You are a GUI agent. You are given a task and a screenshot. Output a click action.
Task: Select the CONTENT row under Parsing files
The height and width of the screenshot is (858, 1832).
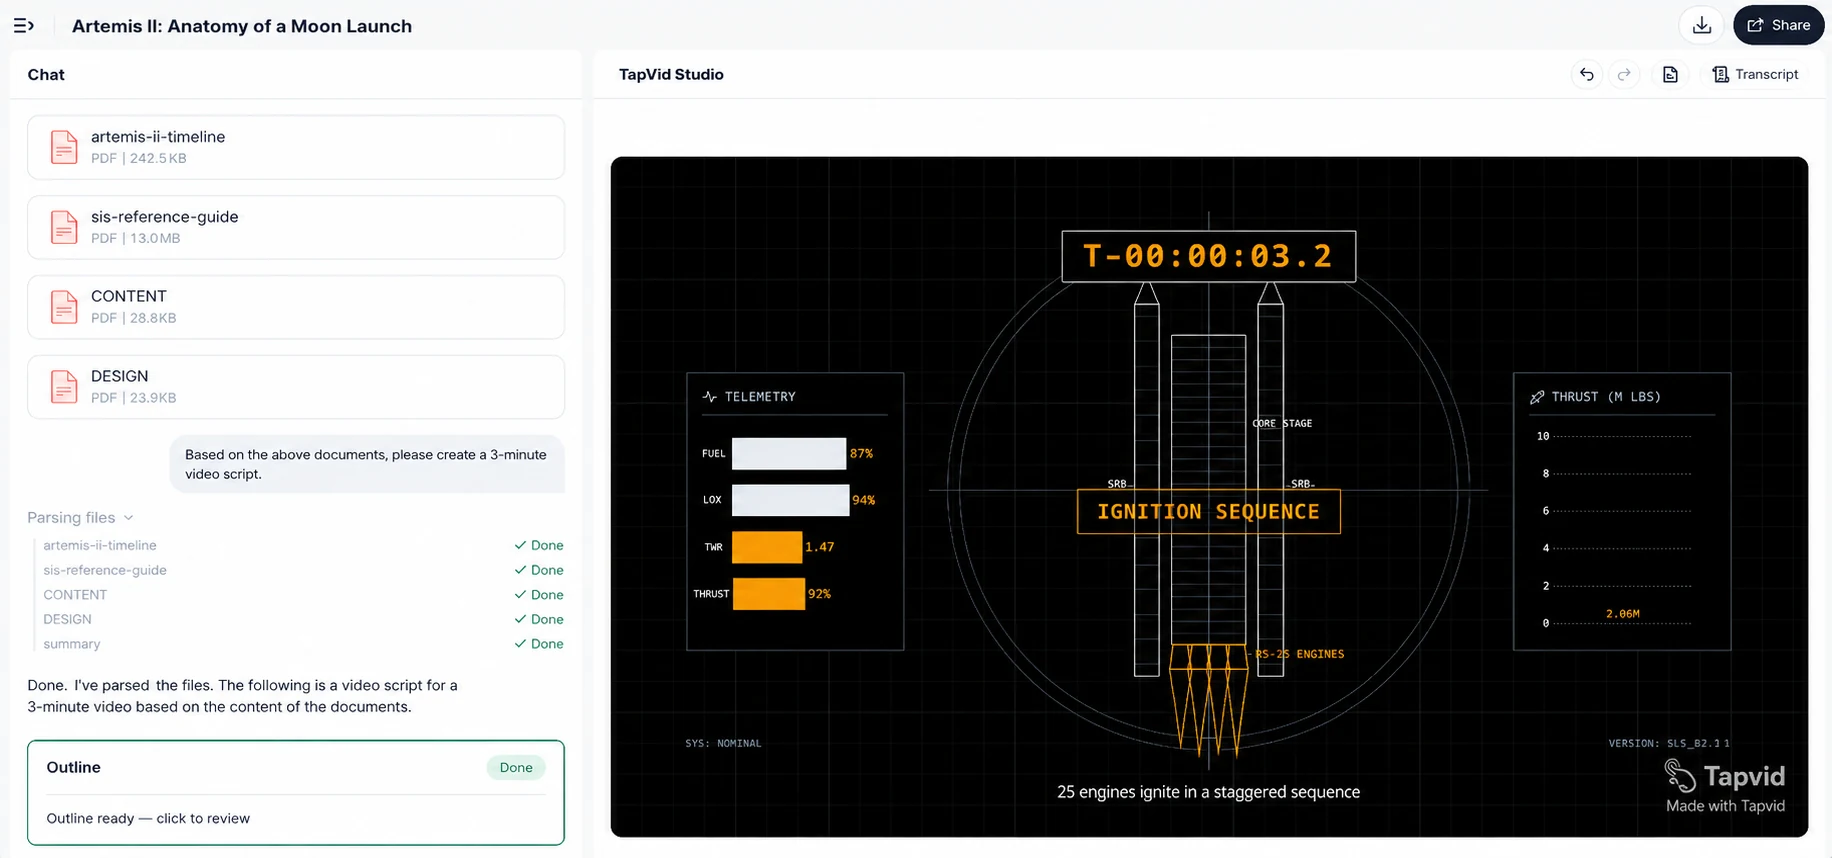click(303, 594)
